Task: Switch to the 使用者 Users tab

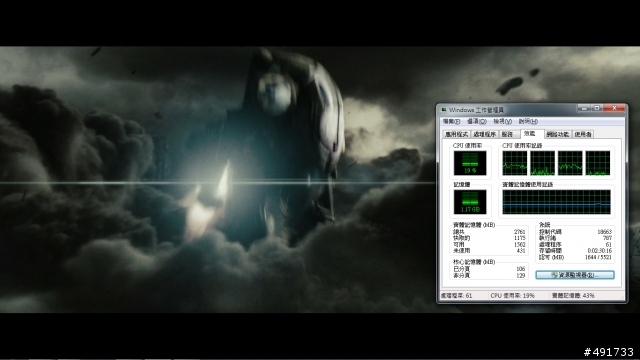Action: pos(583,134)
